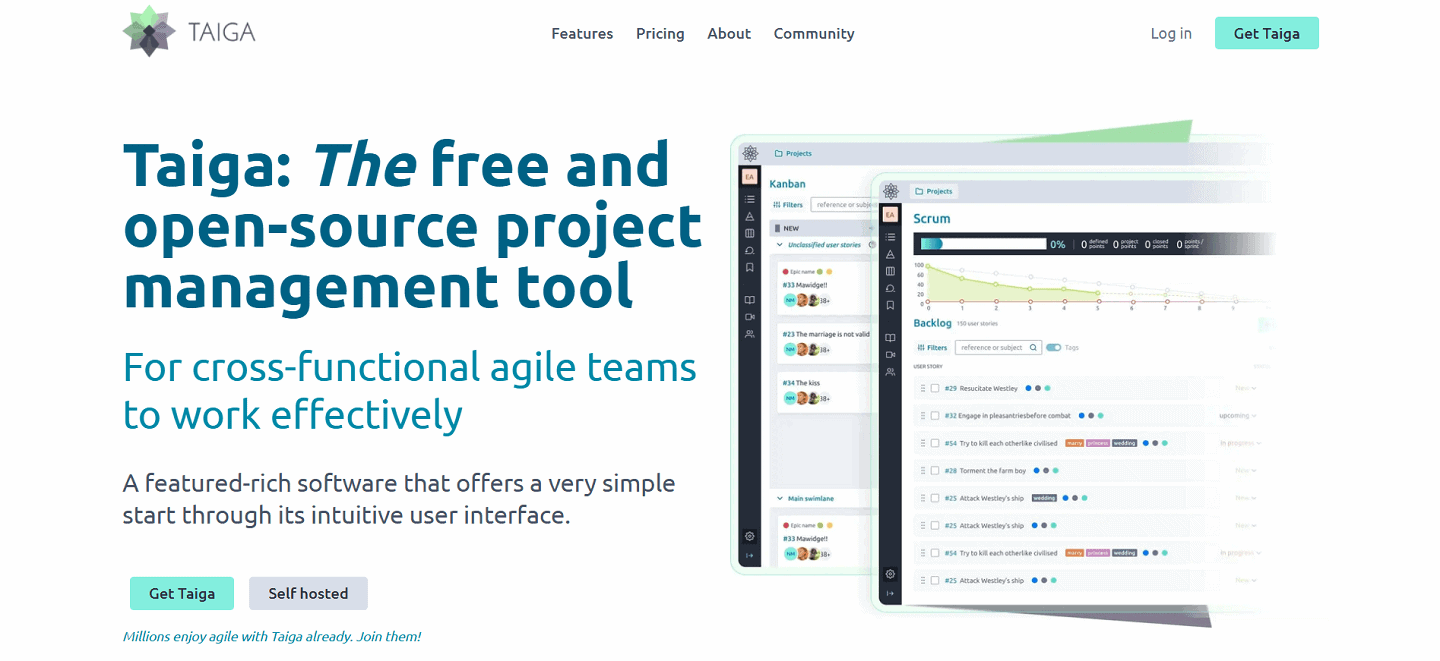Check the checkbox for story #29 Resuscitate Westley

(x=934, y=388)
